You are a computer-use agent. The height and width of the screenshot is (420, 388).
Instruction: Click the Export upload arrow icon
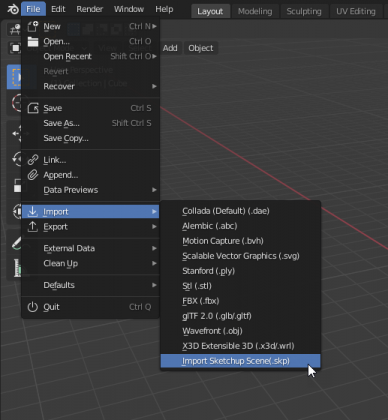(33, 227)
